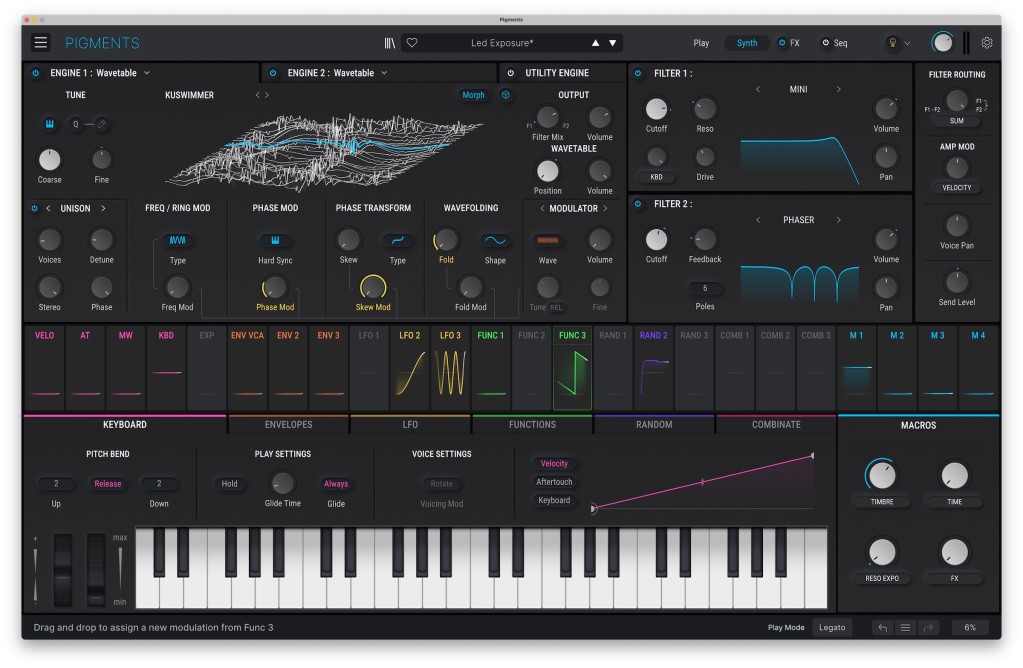Click the lightbulb sound design tips icon

coord(892,43)
